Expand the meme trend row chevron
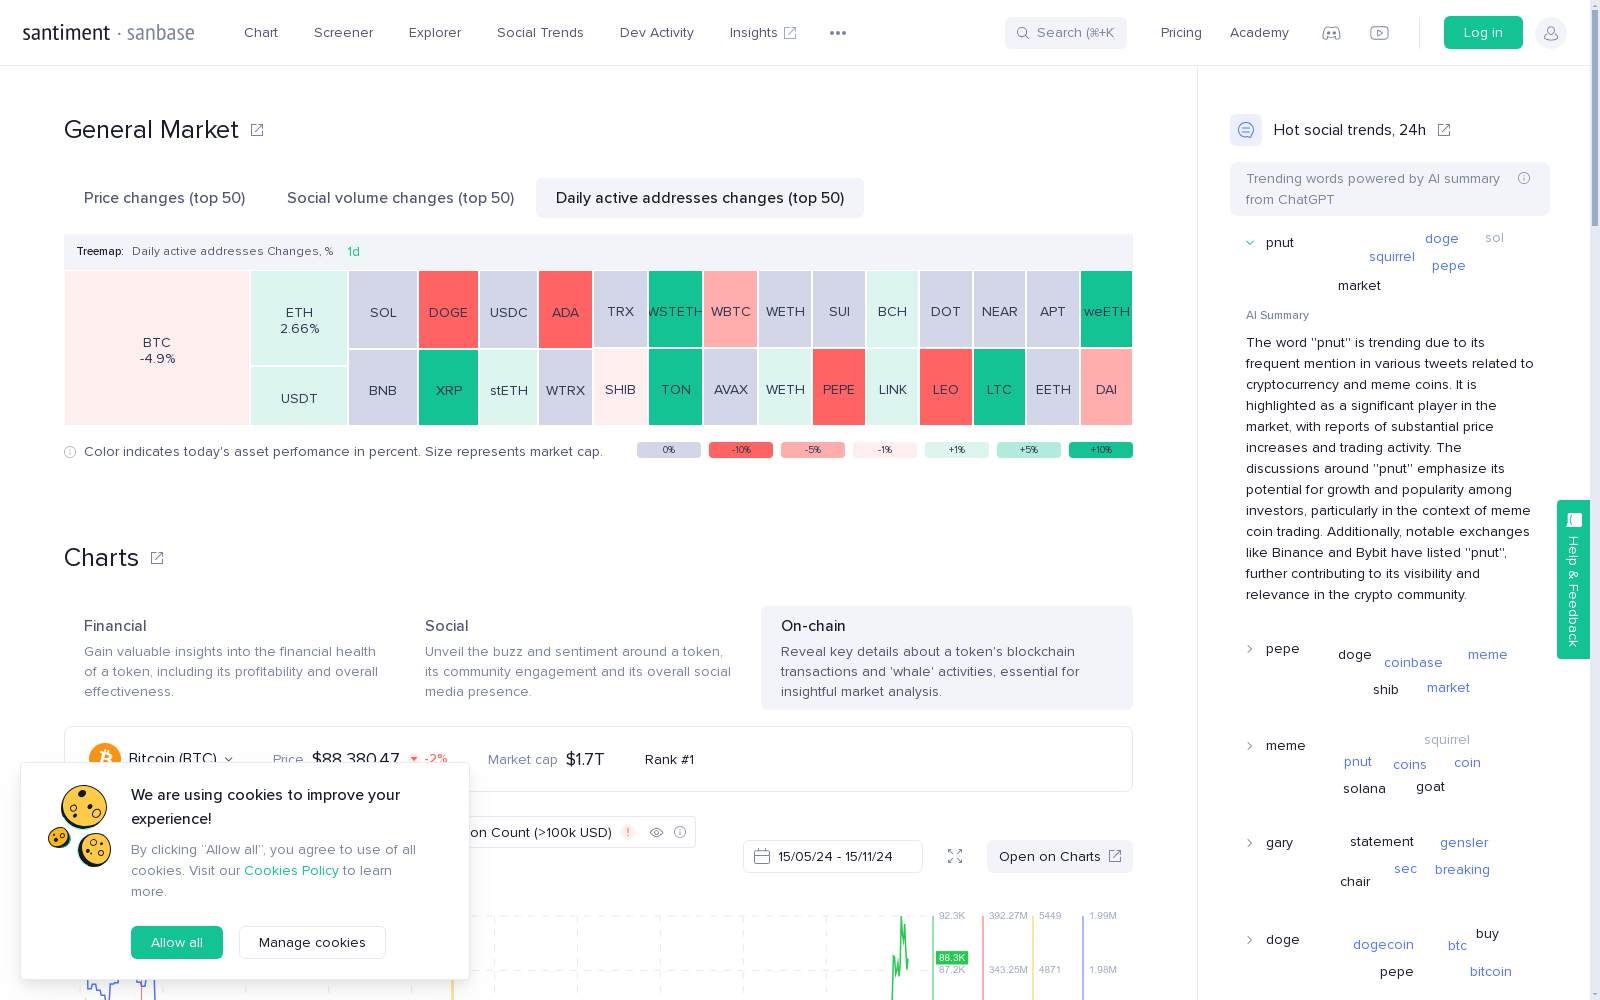The image size is (1600, 1000). pos(1250,746)
